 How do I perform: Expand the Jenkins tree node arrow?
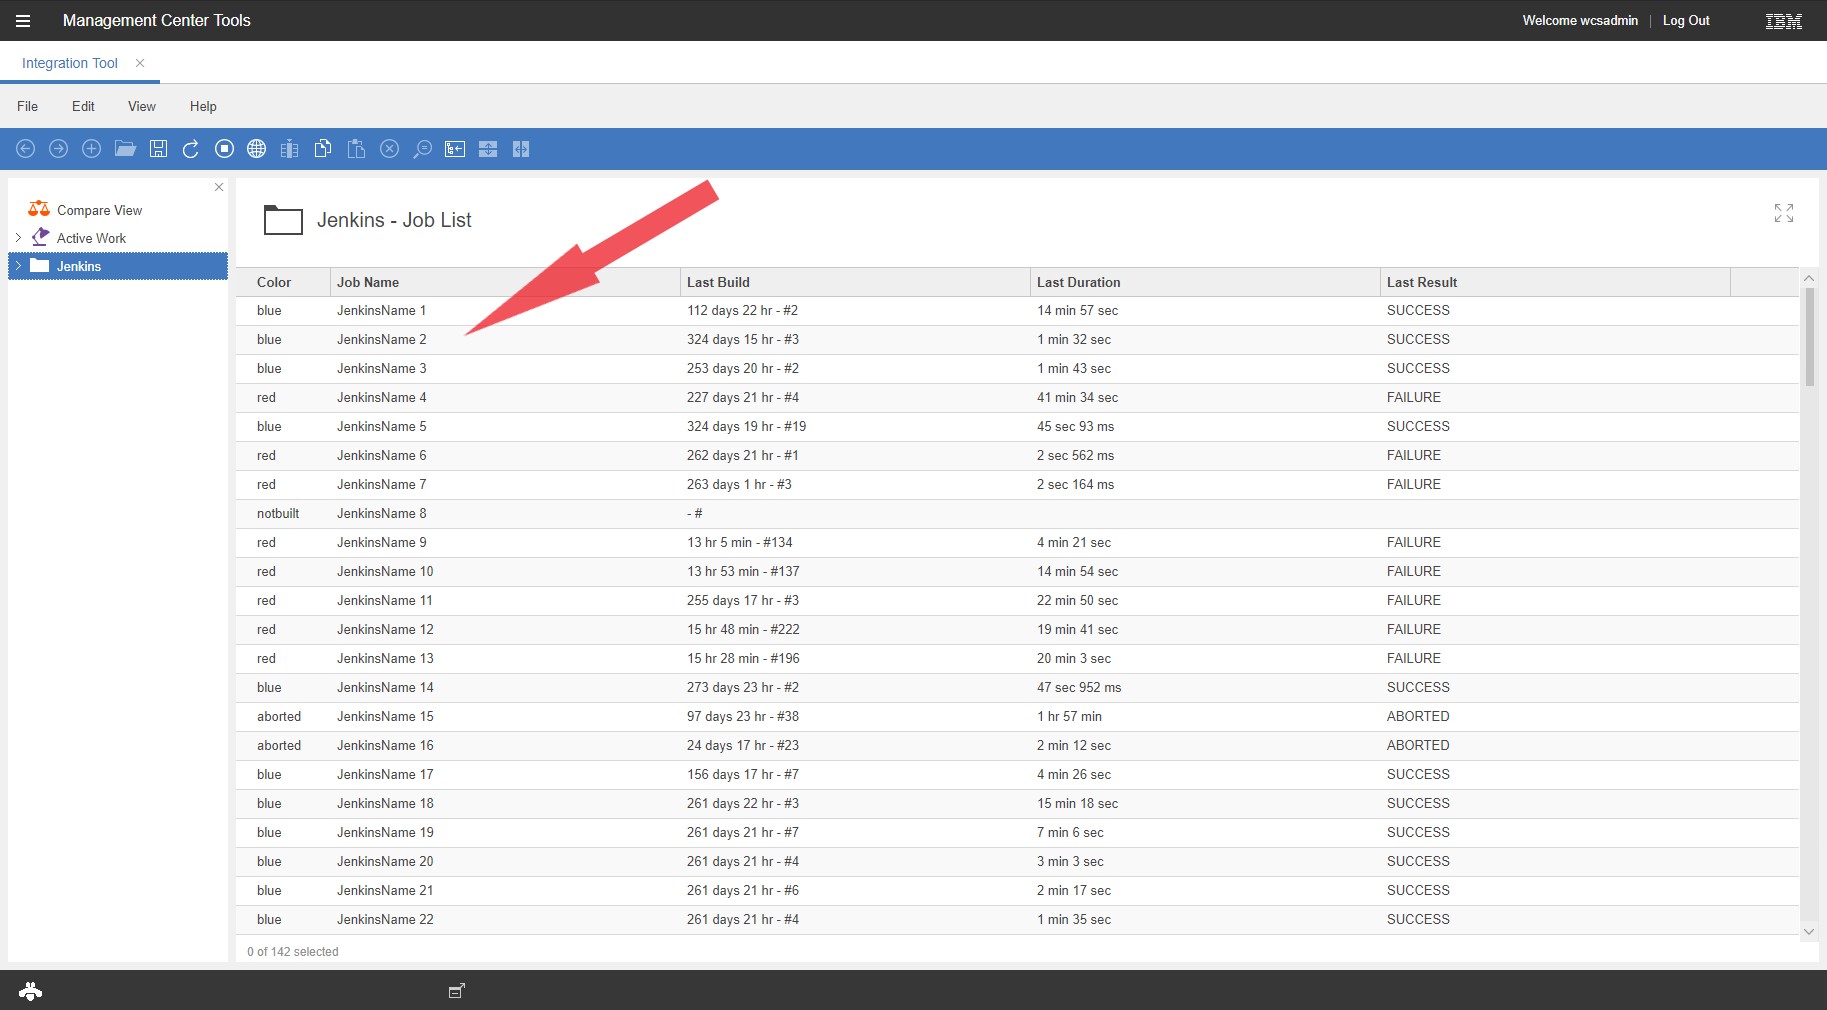click(x=18, y=266)
